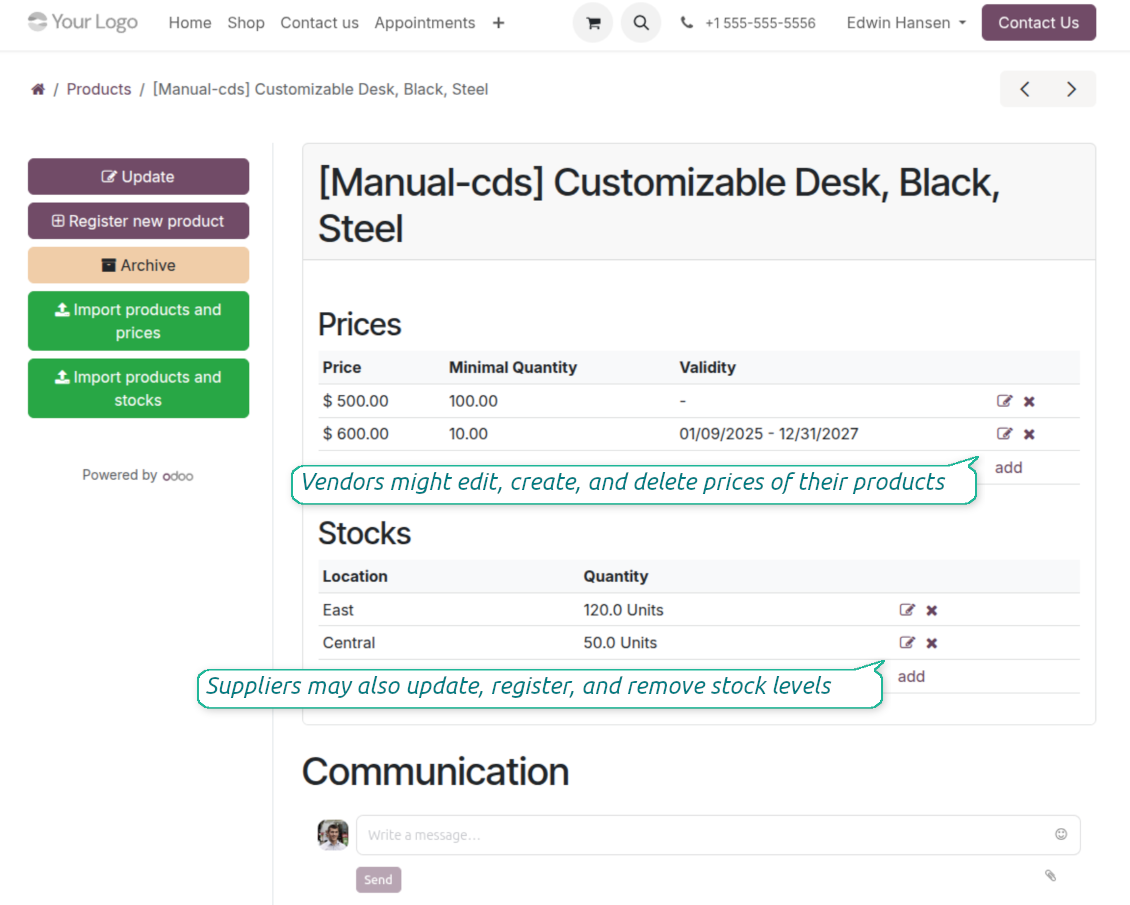Click Import products and stocks button
This screenshot has height=905, width=1130.
[x=138, y=388]
